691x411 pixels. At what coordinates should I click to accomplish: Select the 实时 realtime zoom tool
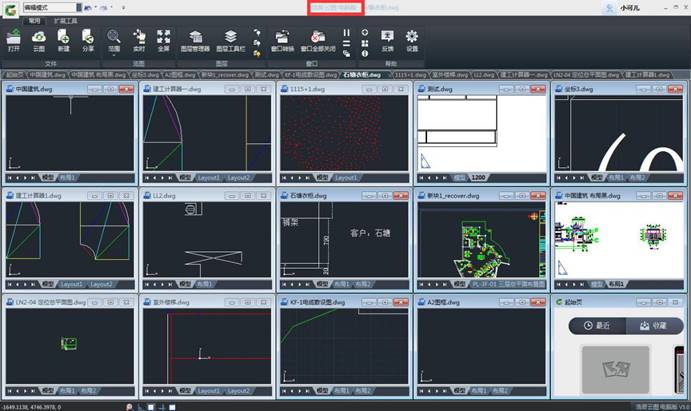coord(139,38)
